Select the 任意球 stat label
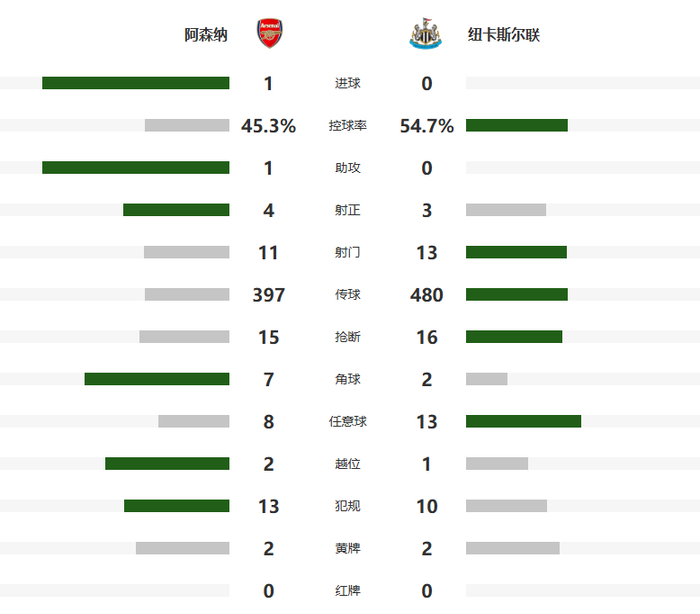The image size is (700, 614). pyautogui.click(x=348, y=422)
